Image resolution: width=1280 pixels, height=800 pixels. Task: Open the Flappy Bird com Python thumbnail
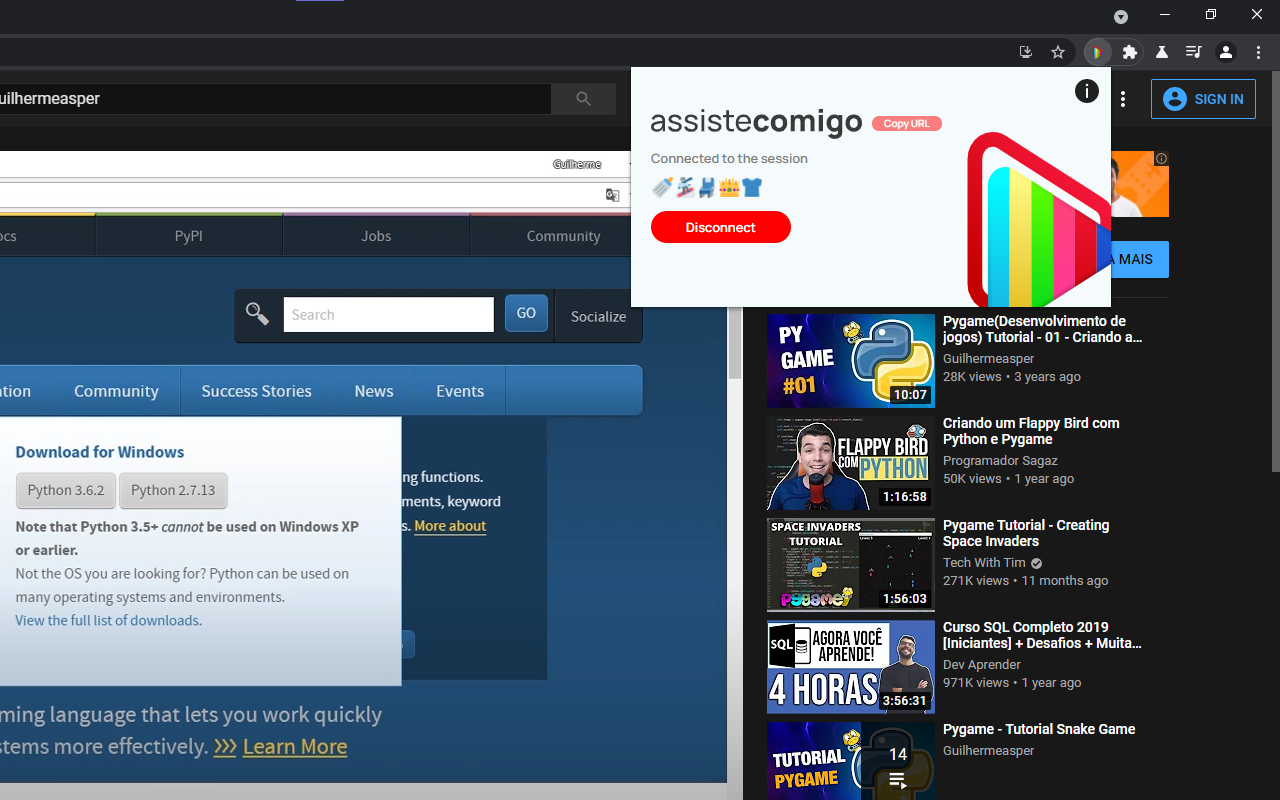[851, 463]
